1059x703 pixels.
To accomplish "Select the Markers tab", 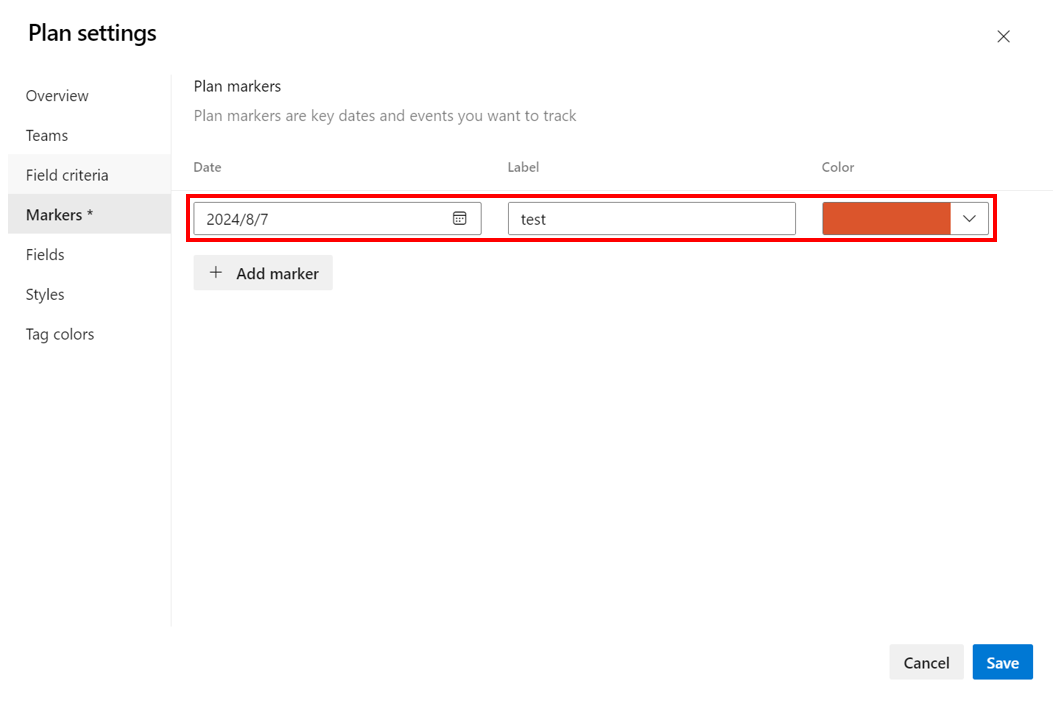I will [x=89, y=215].
